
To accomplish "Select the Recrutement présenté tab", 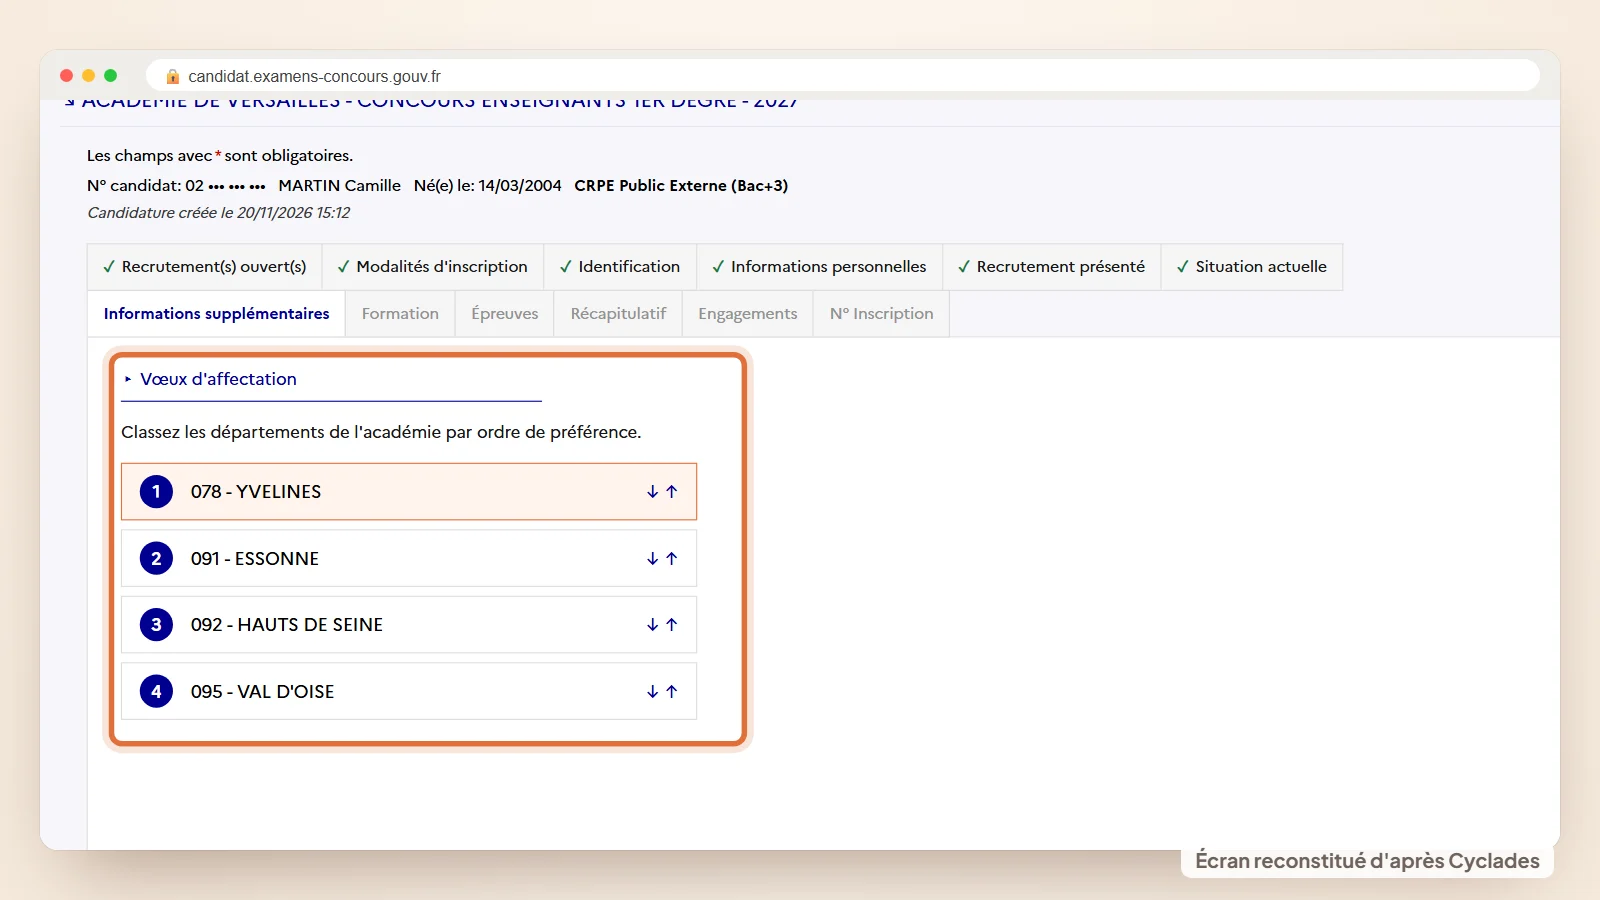I will click(1052, 267).
